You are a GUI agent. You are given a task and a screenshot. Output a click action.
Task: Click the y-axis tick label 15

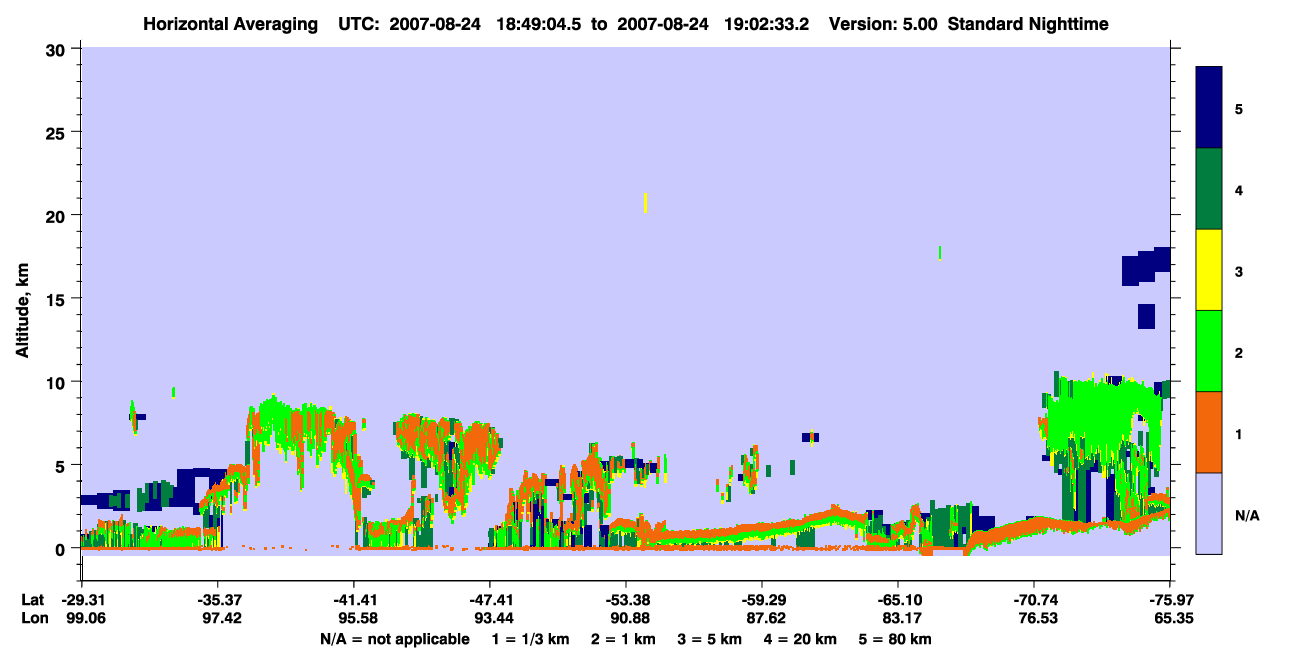point(57,299)
